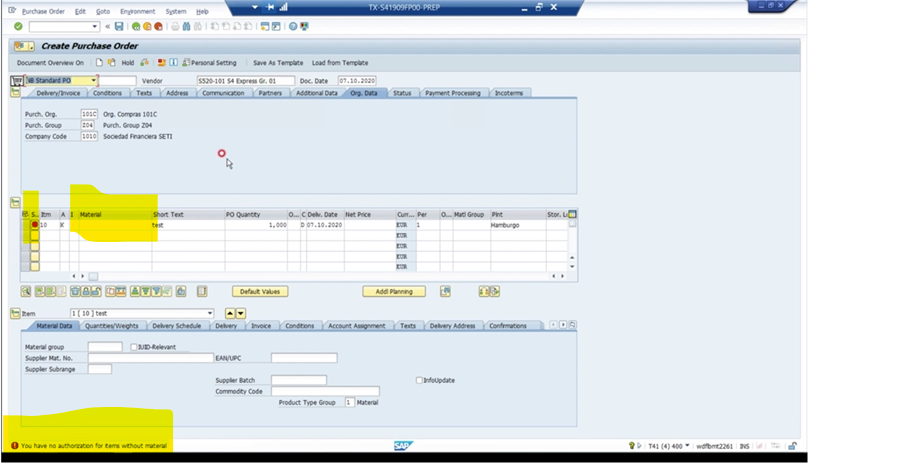Click the shopping cart icon beside Standard PO
This screenshot has height=464, width=906.
[x=17, y=81]
